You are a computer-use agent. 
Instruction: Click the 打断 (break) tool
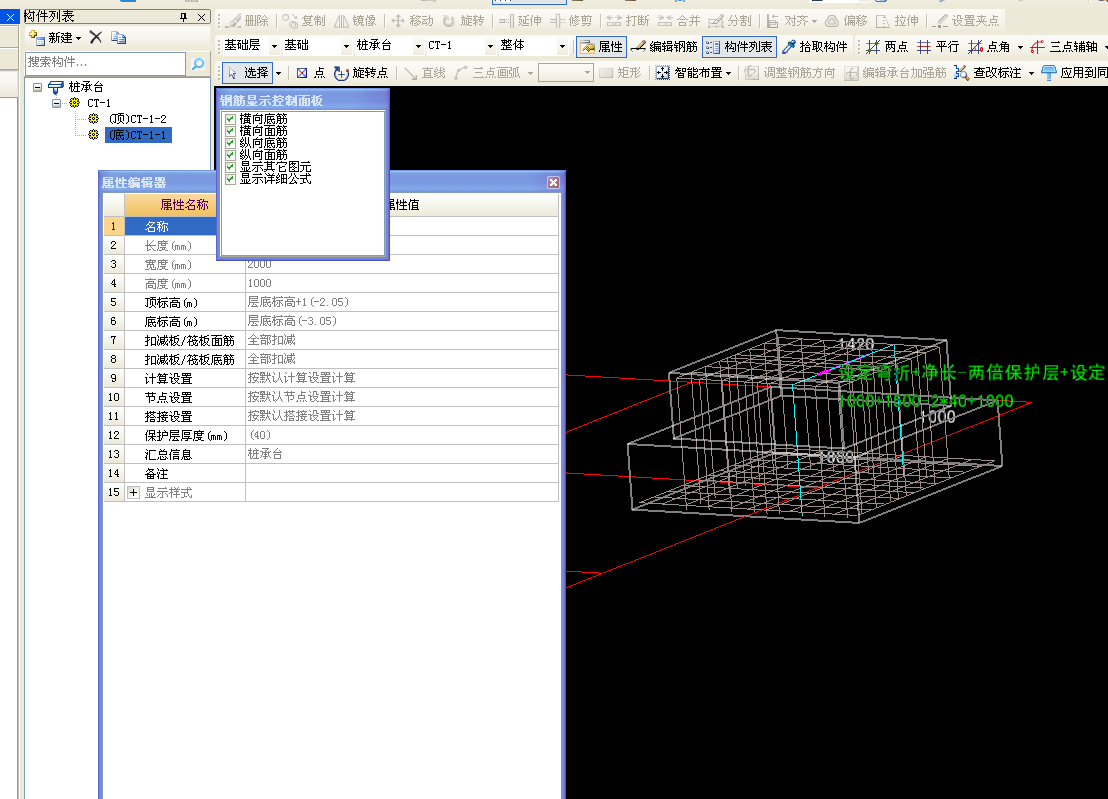click(x=628, y=21)
